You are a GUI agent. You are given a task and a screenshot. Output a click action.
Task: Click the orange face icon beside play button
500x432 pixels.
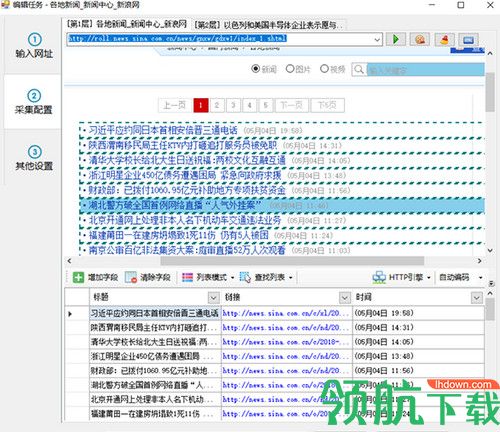[420, 40]
